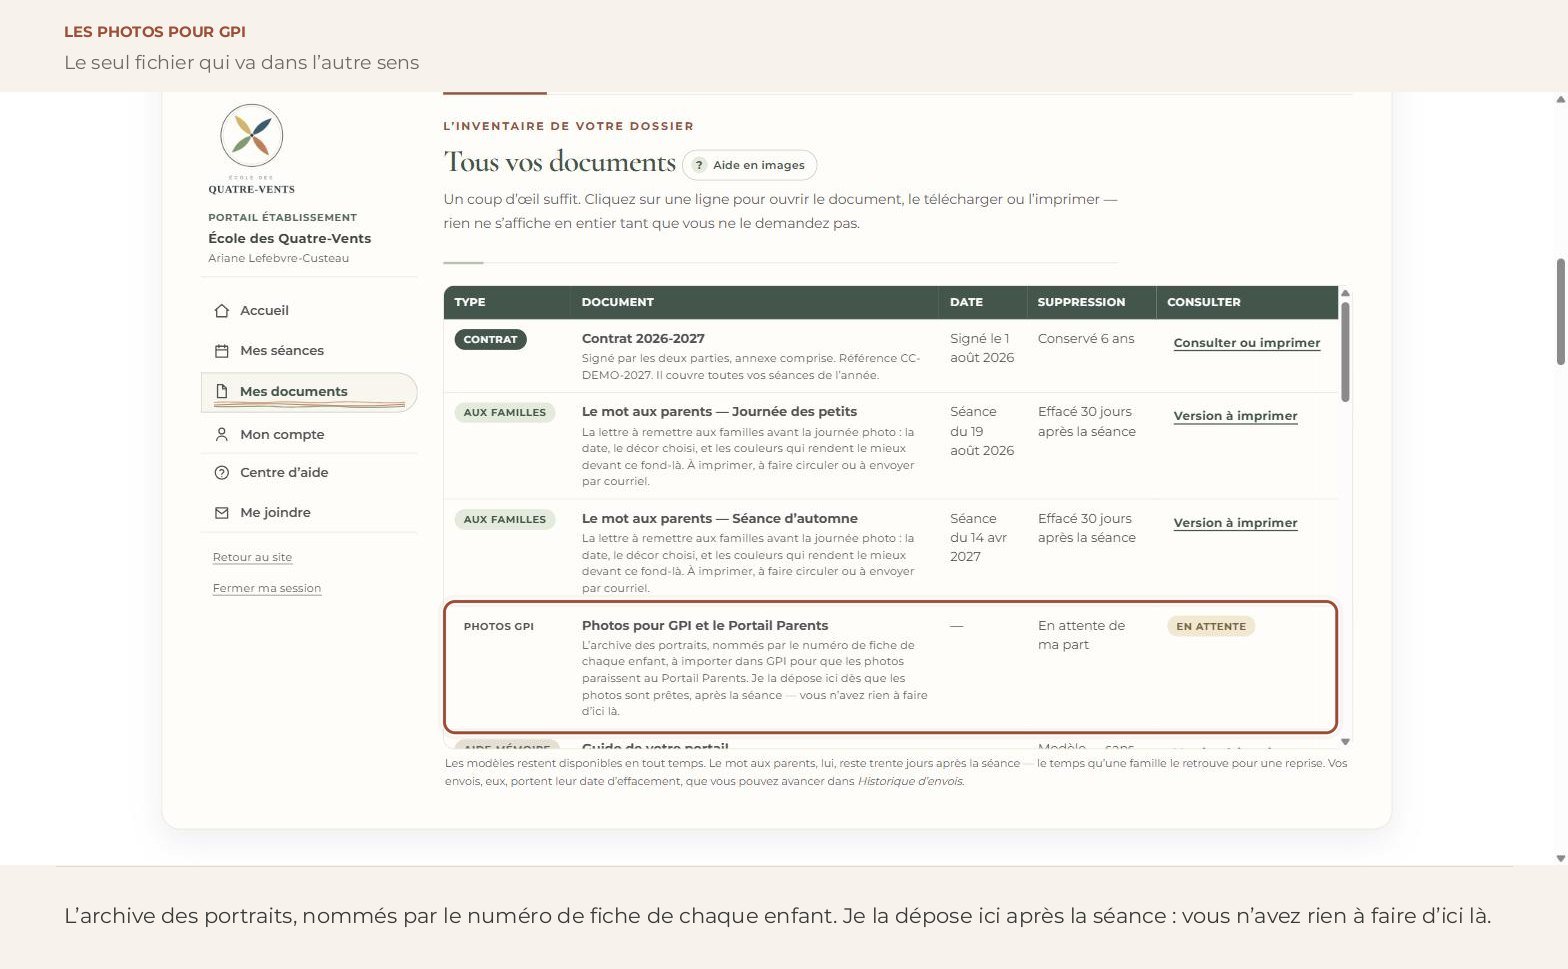
Task: Click the École des Quatre-Vents pinwheel logo
Action: pos(252,136)
